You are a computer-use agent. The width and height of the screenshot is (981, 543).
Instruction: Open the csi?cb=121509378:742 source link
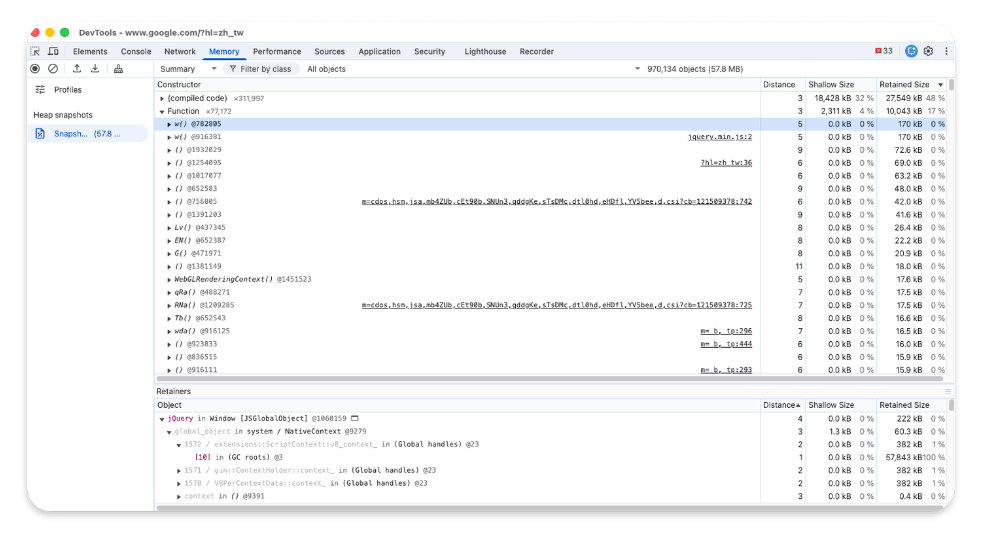557,201
